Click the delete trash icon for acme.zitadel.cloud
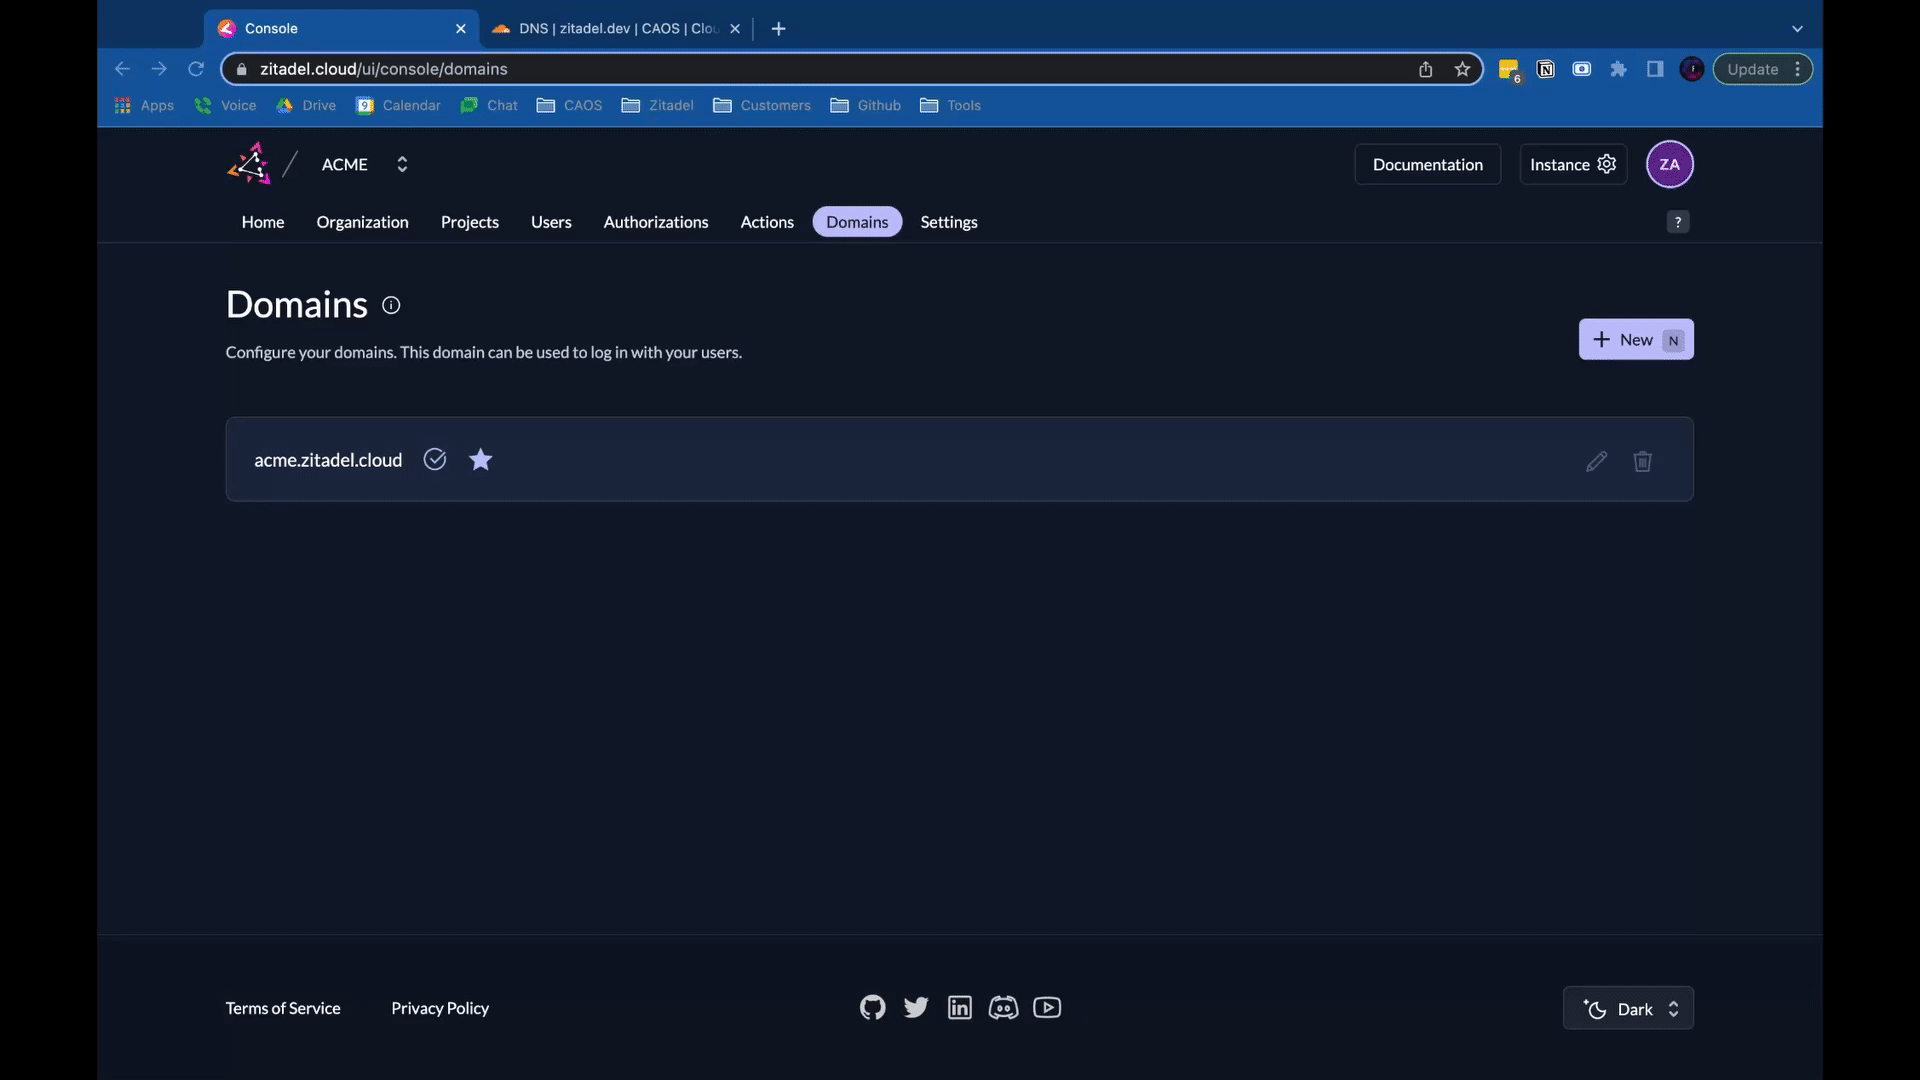This screenshot has height=1080, width=1920. (x=1642, y=462)
